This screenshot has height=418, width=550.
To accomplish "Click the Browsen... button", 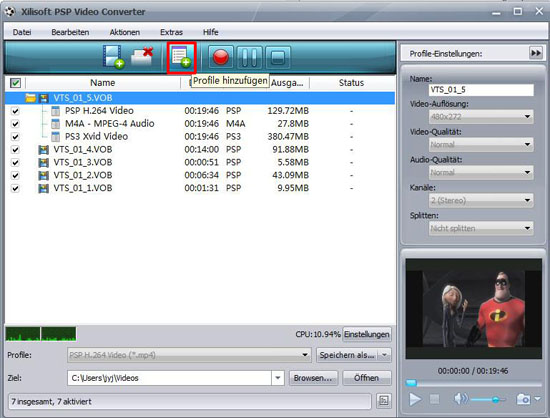I will coord(313,378).
